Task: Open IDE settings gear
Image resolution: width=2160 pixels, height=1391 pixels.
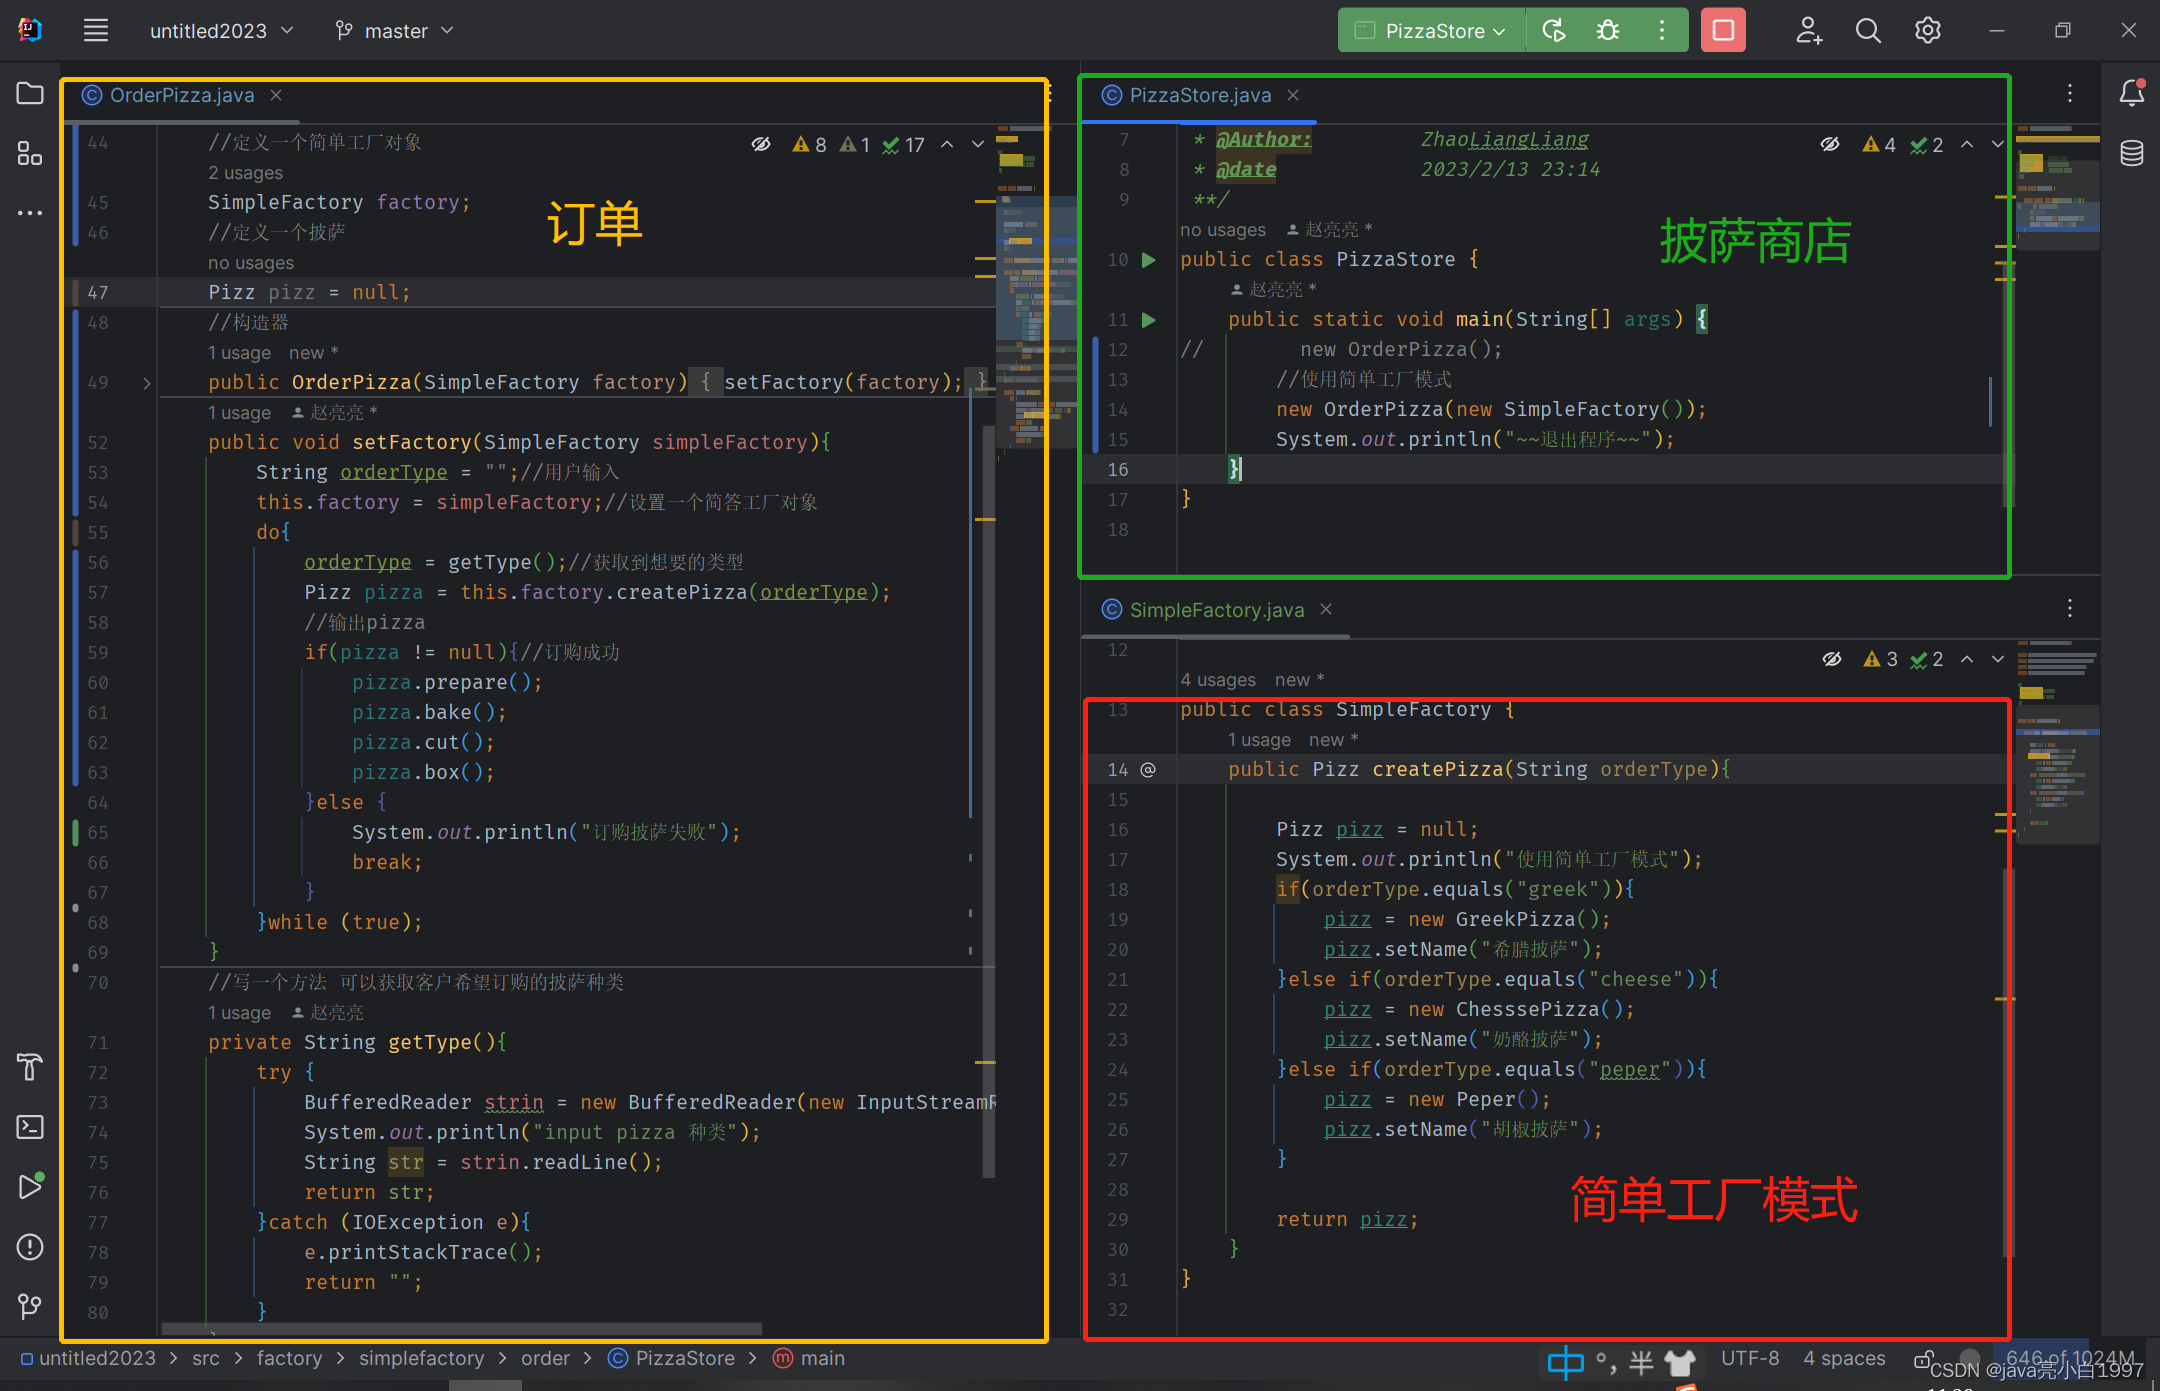Action: pos(1928,31)
